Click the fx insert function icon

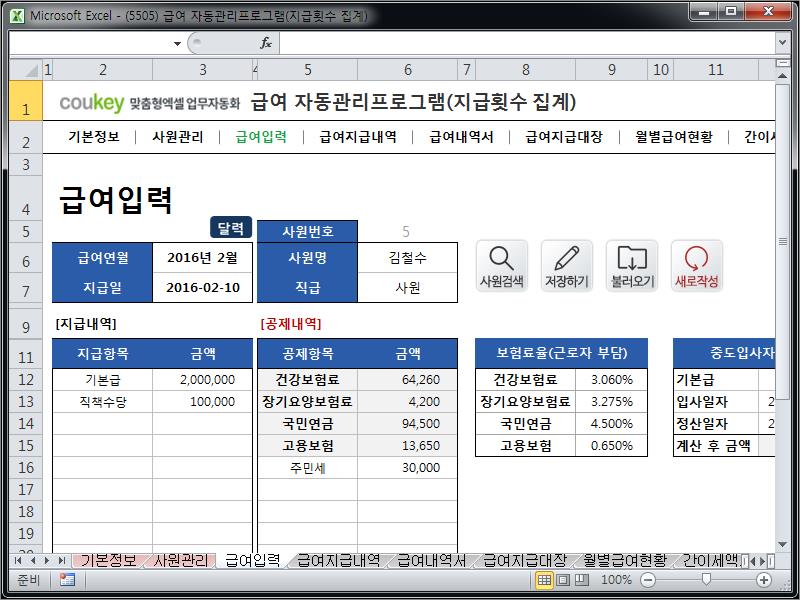266,43
